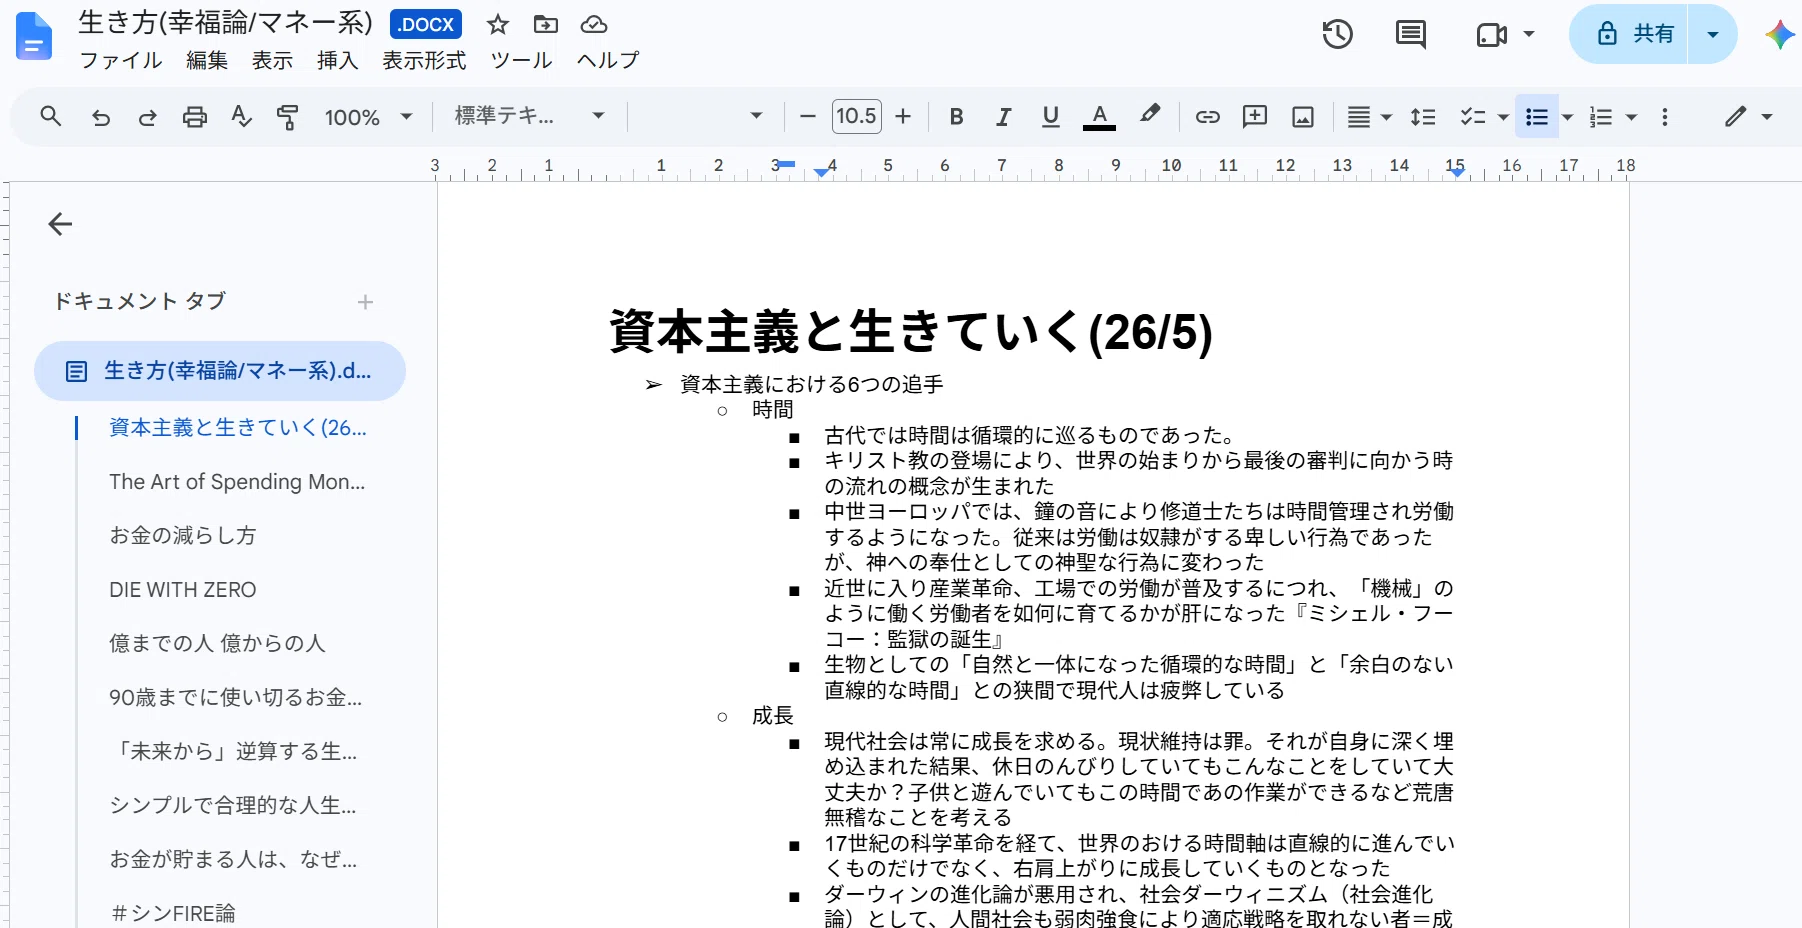Image resolution: width=1802 pixels, height=928 pixels.
Task: Insert image from the toolbar
Action: (1303, 117)
